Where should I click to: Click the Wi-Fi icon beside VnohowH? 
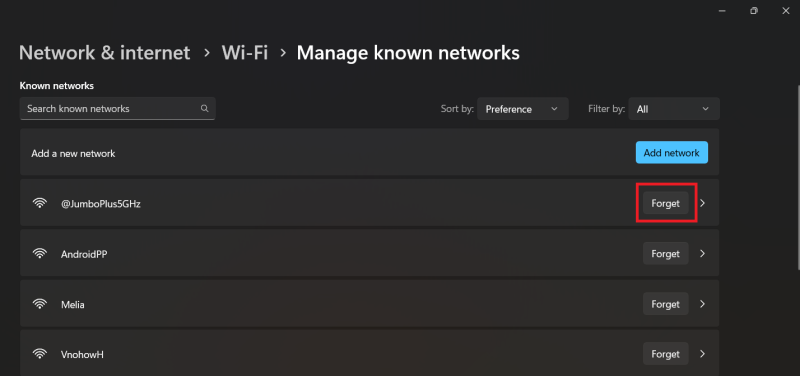tap(39, 354)
